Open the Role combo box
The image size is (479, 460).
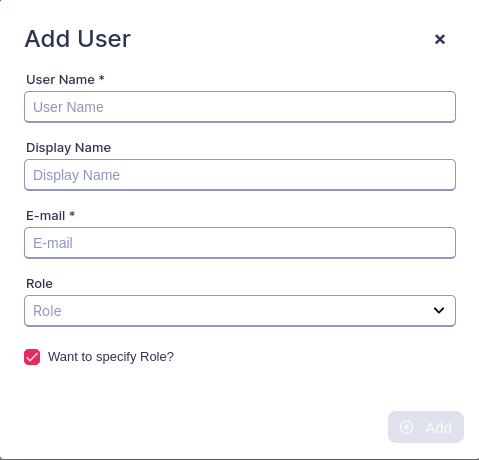240,311
